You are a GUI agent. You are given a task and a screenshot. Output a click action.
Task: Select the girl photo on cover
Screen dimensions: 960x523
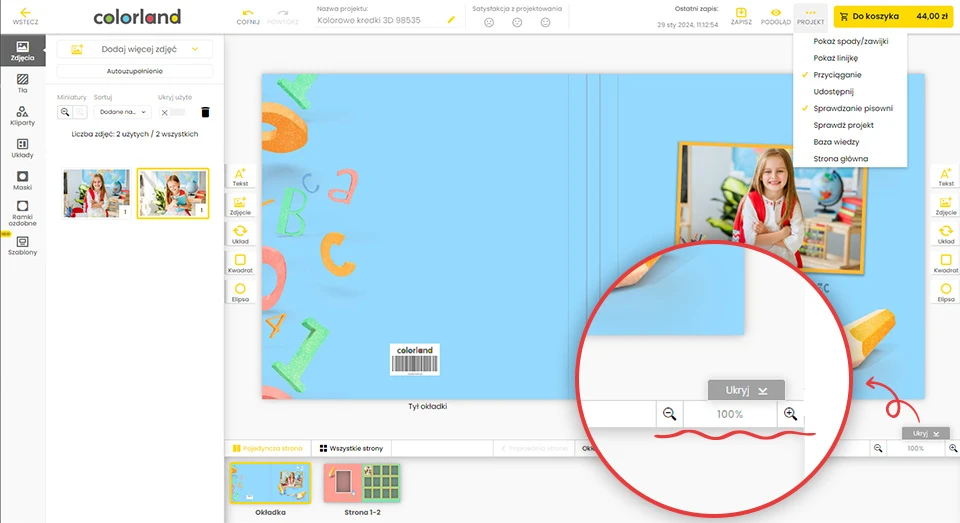[x=773, y=208]
